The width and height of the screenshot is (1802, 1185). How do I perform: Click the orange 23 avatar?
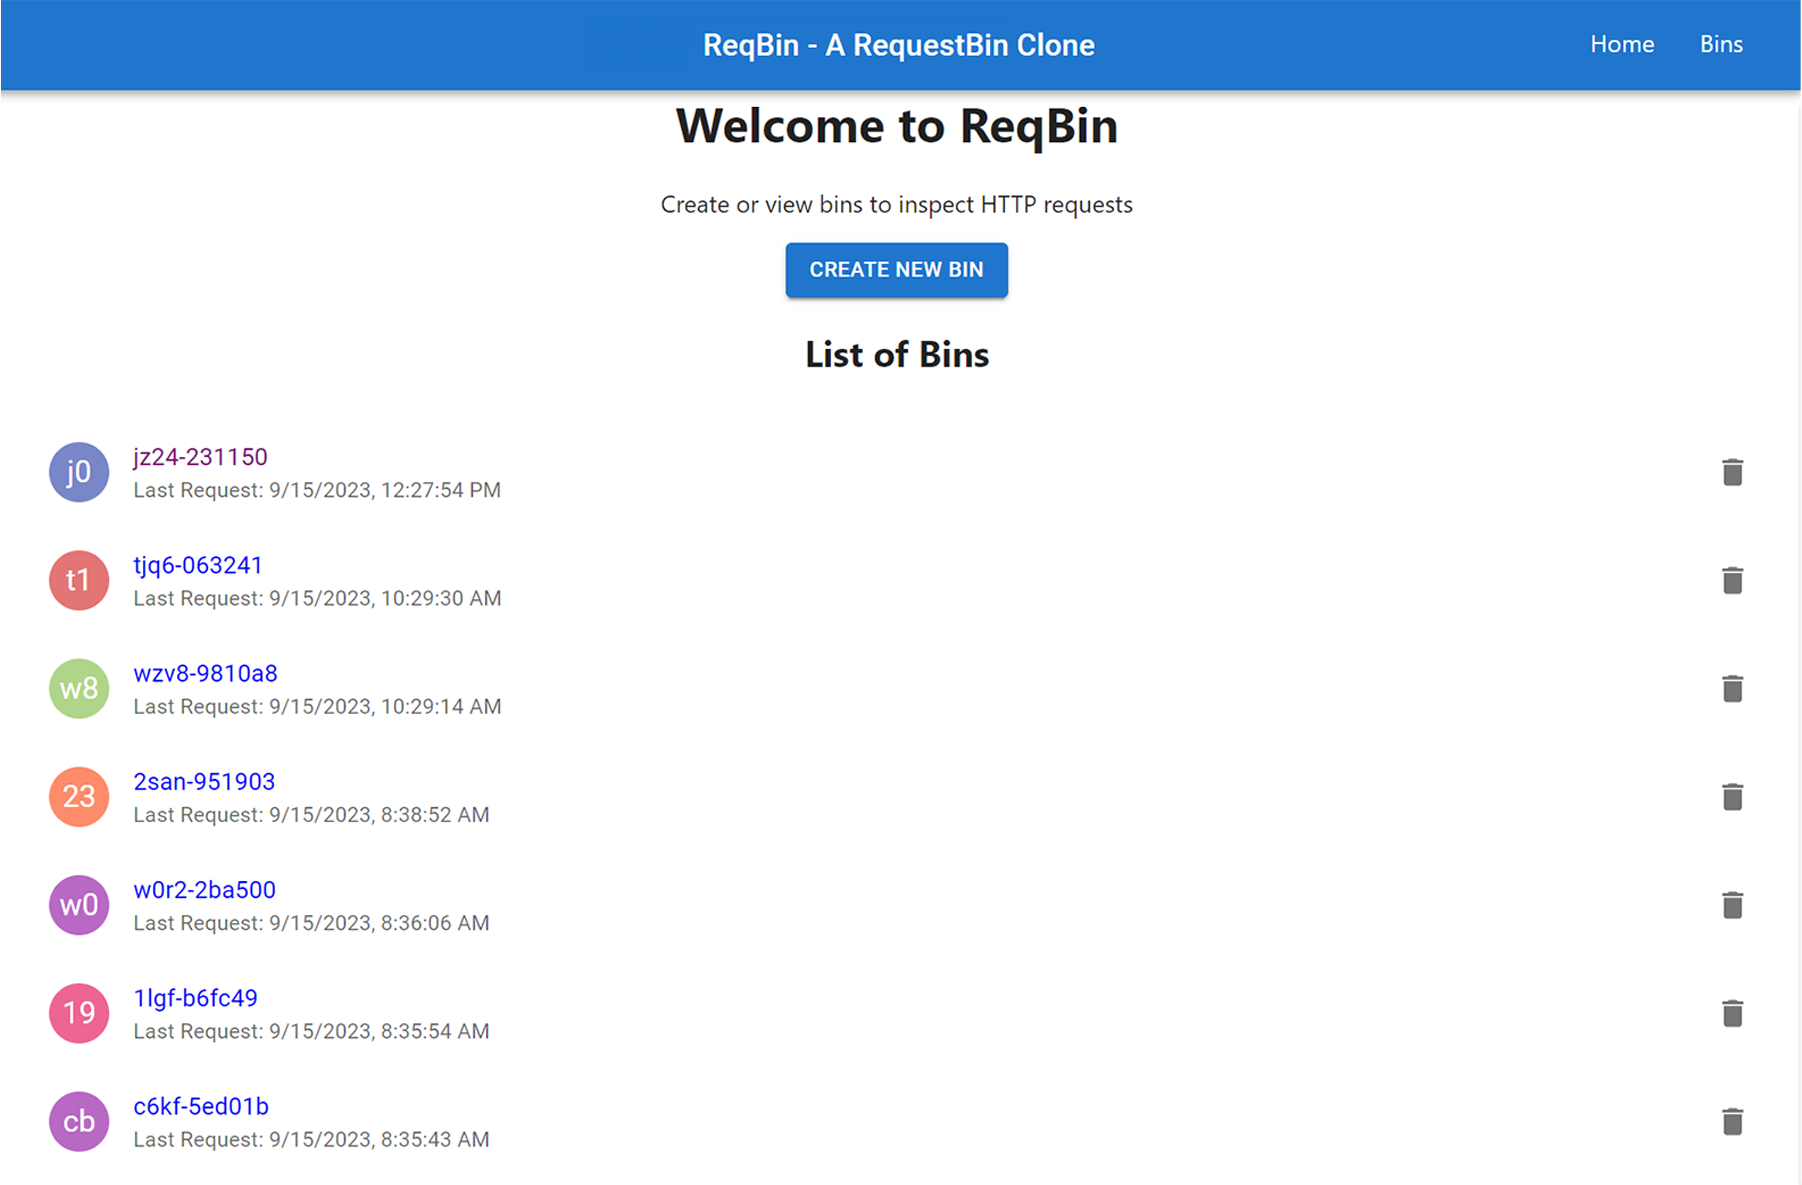pos(79,797)
